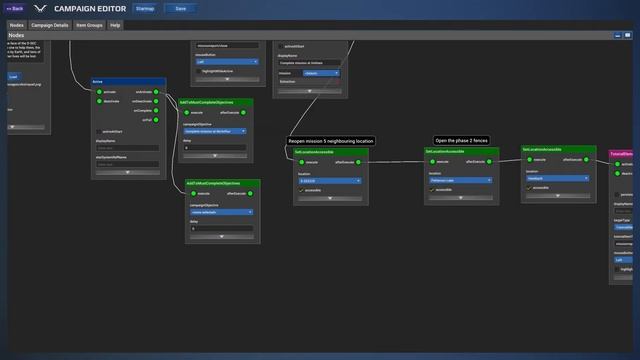Viewport: 640px width, 360px height.
Task: Open campaignObjective dropdown in upper AddToMustCompleteObjectives node
Action: click(x=215, y=131)
